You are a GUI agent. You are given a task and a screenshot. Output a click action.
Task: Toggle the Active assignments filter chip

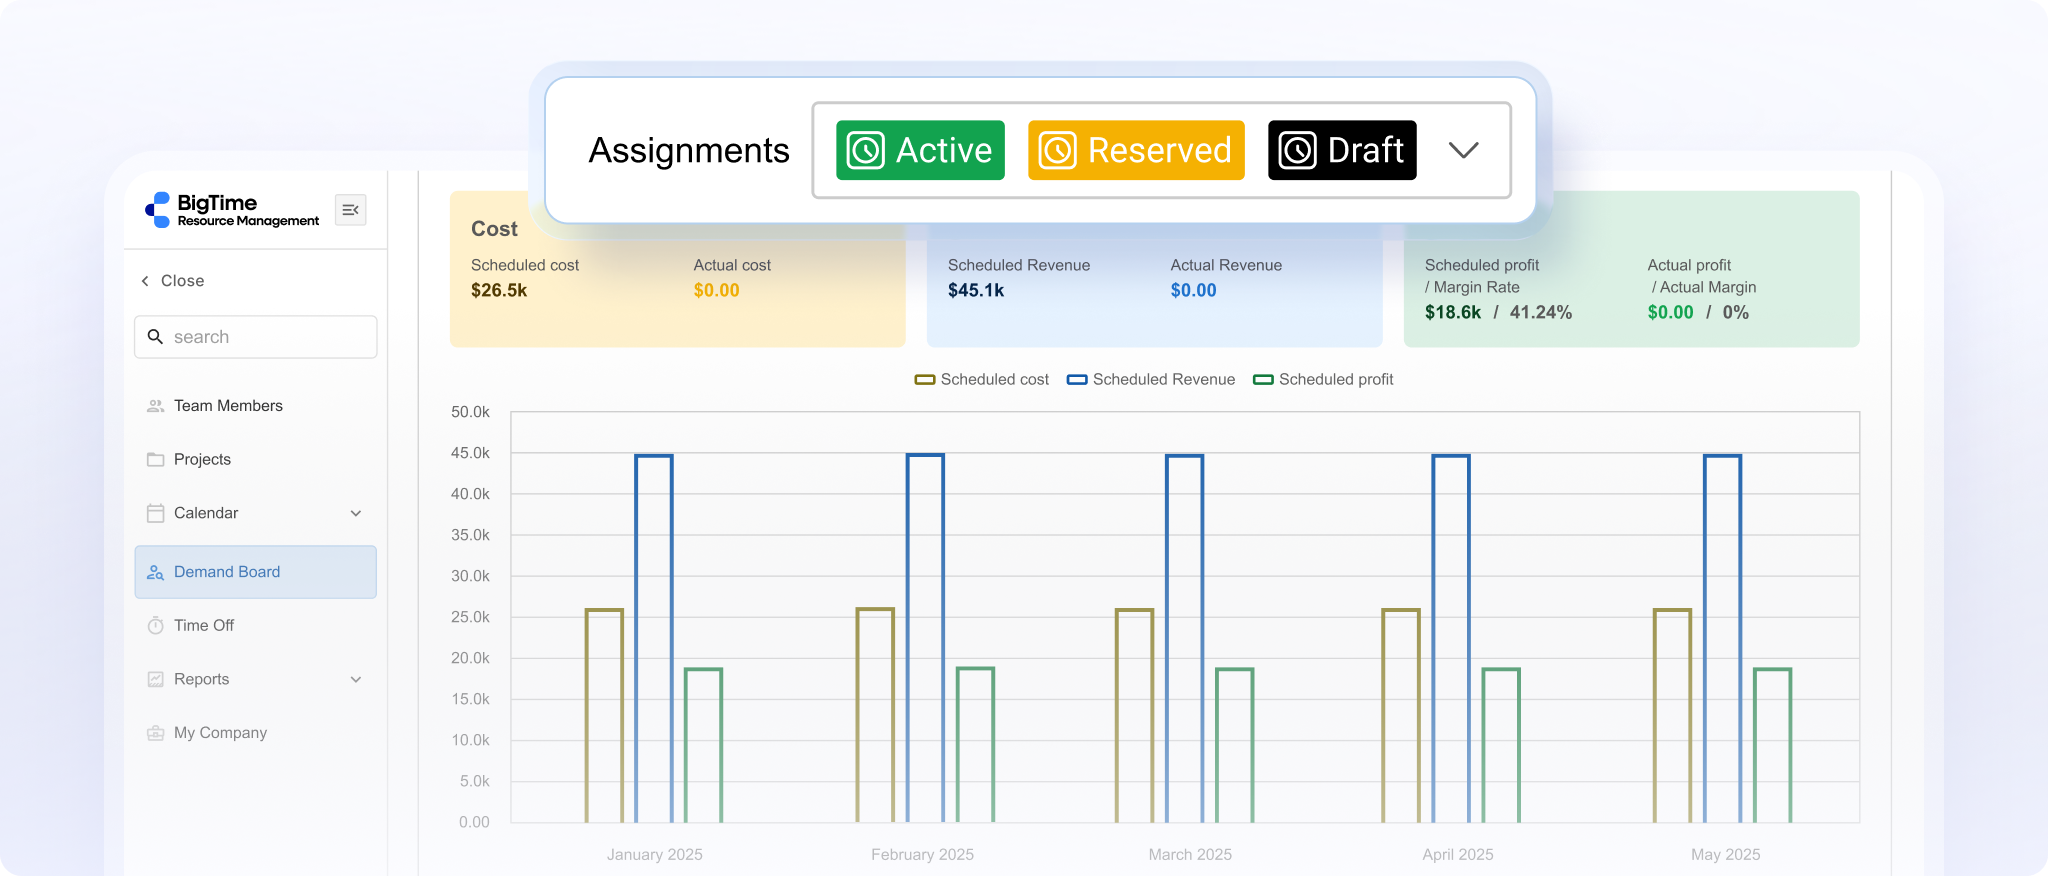[x=920, y=150]
